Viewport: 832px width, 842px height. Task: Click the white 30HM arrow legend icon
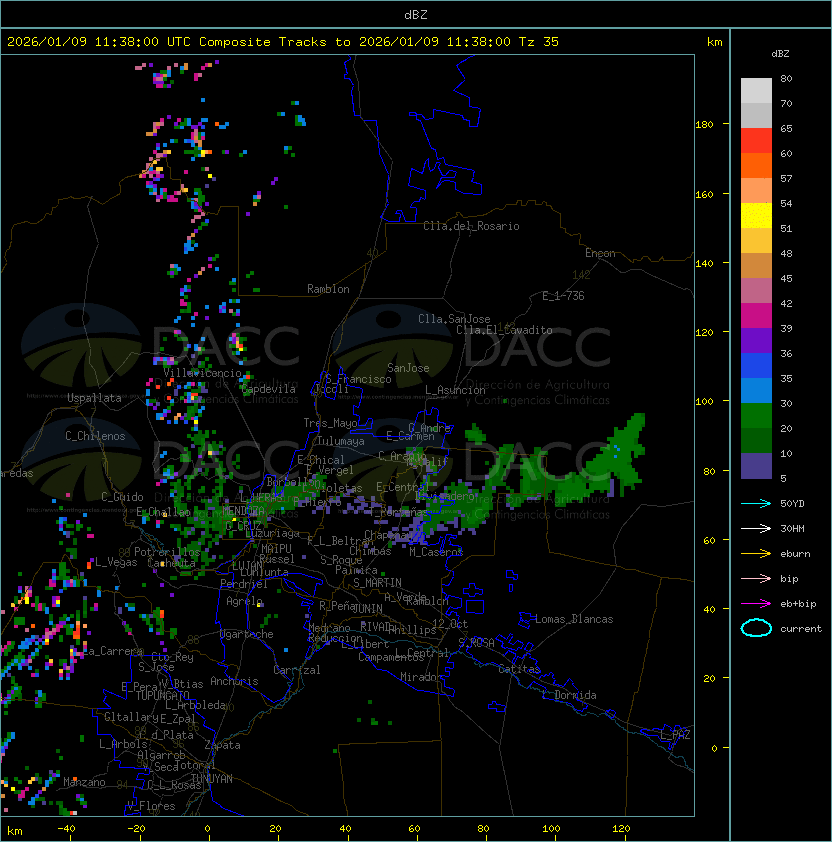click(x=756, y=528)
